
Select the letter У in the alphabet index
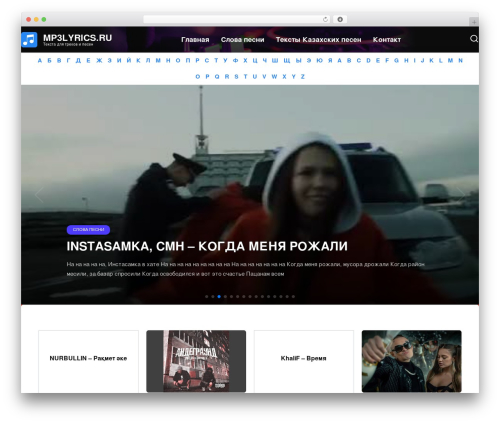pos(225,60)
